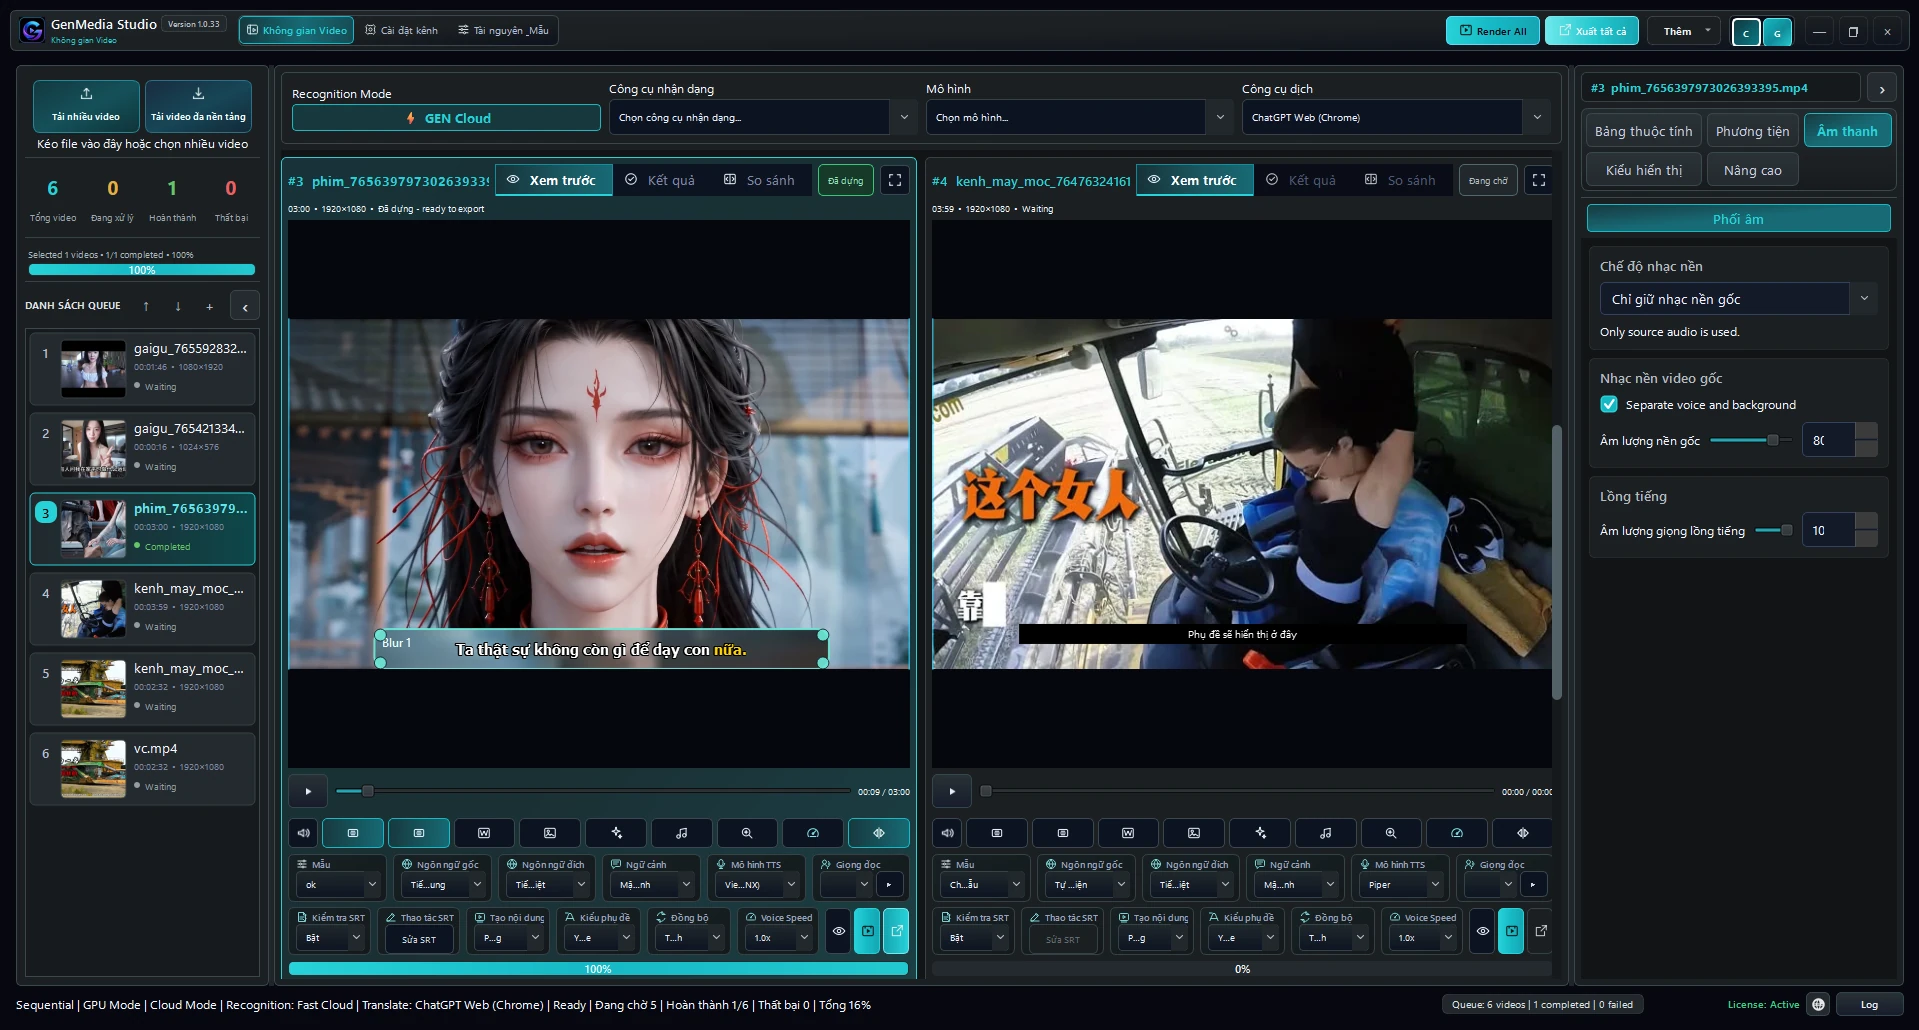Open Mẫu dropdown showing ok in #3 panel
The image size is (1919, 1030).
click(x=338, y=884)
